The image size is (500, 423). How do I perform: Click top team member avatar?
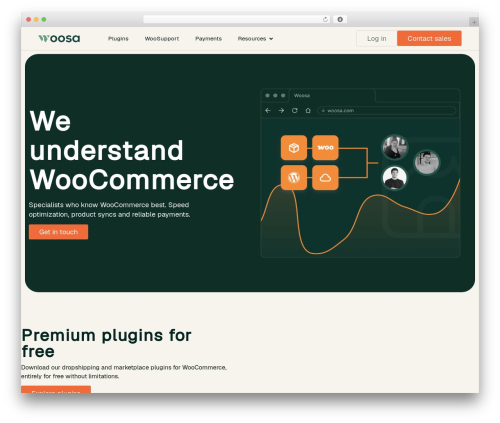(395, 147)
